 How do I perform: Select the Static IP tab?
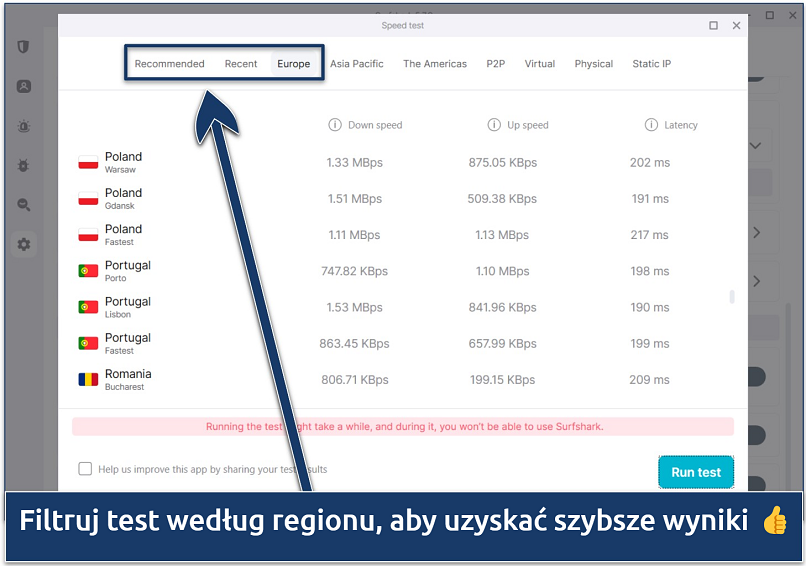(651, 64)
